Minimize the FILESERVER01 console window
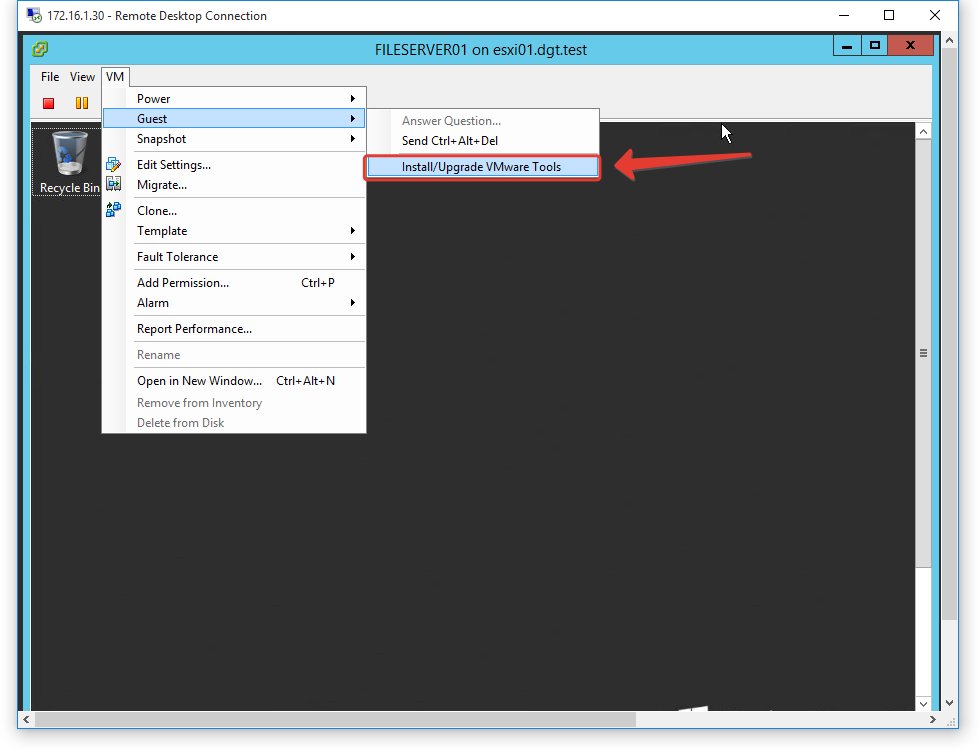This screenshot has width=980, height=751. 848,46
